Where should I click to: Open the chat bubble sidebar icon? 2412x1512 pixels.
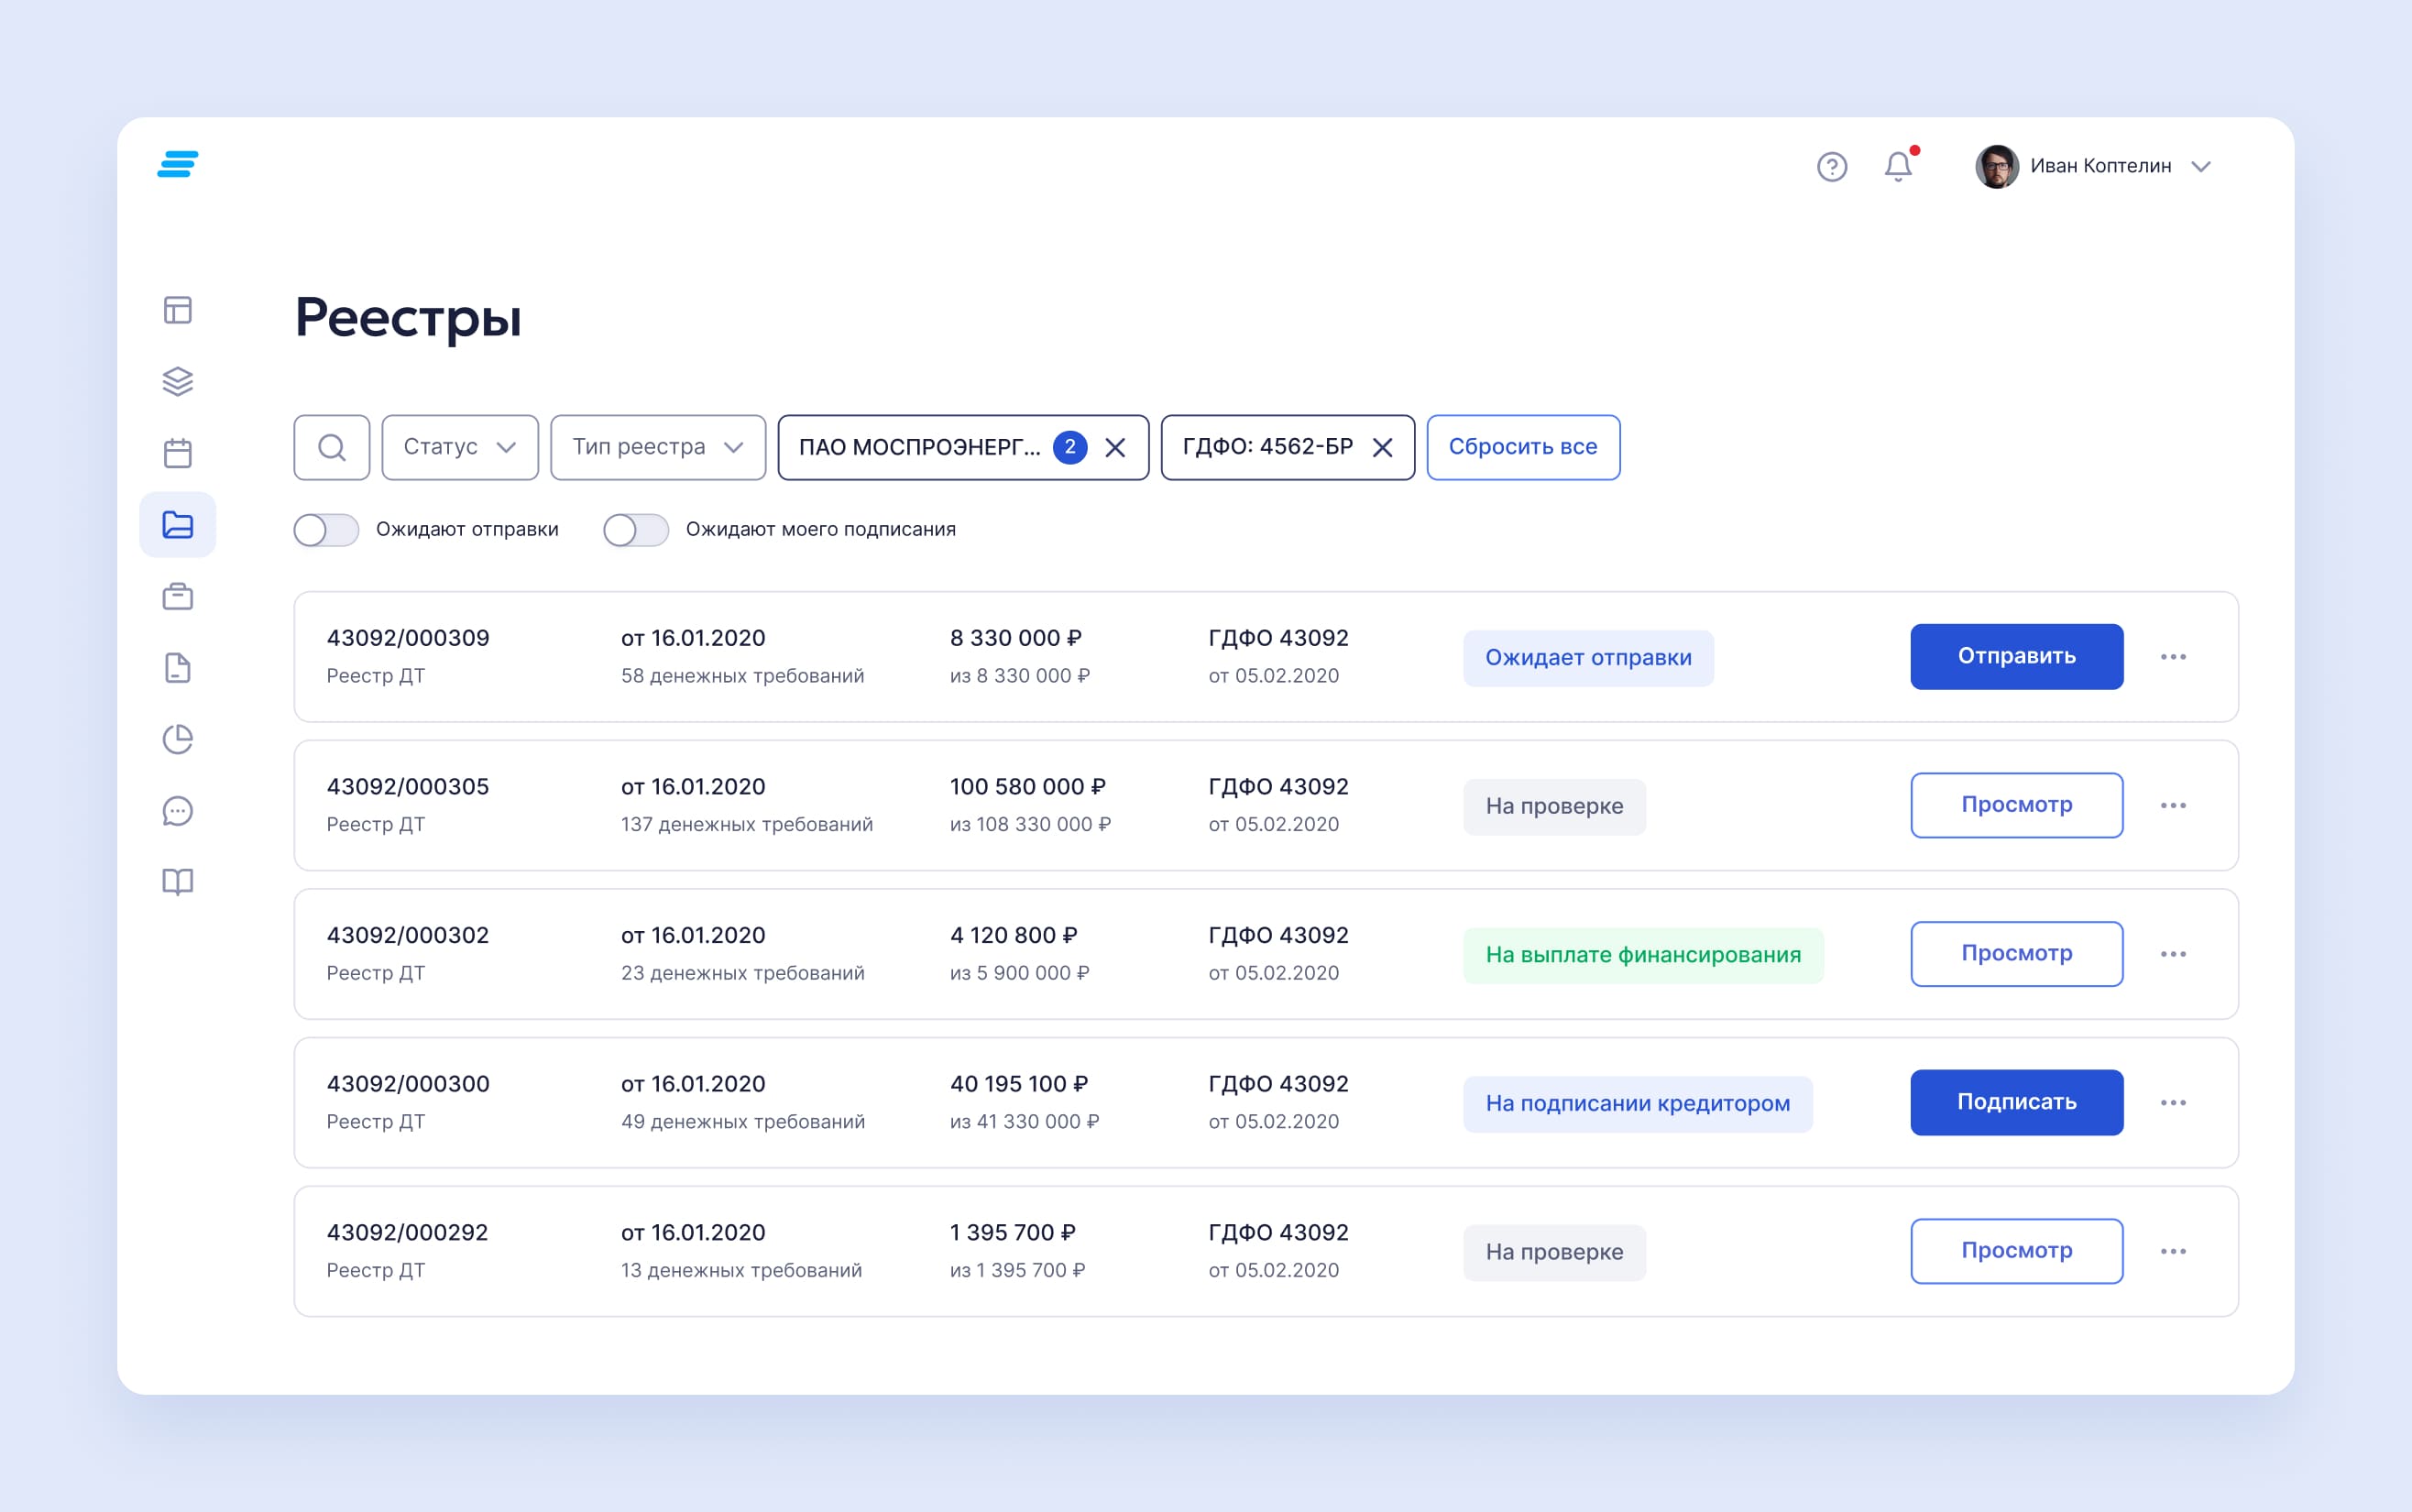coord(178,810)
